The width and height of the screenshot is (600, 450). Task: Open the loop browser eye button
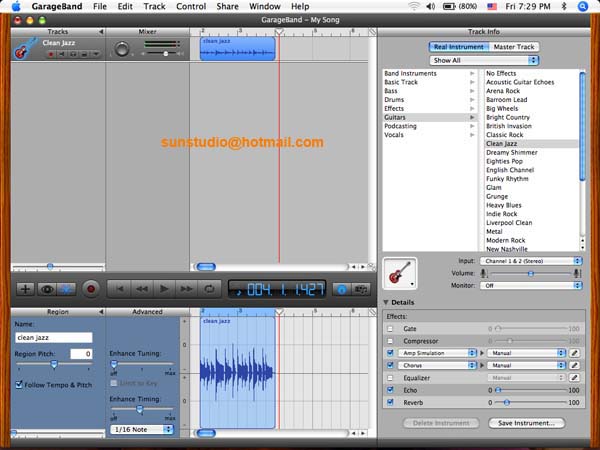point(47,289)
